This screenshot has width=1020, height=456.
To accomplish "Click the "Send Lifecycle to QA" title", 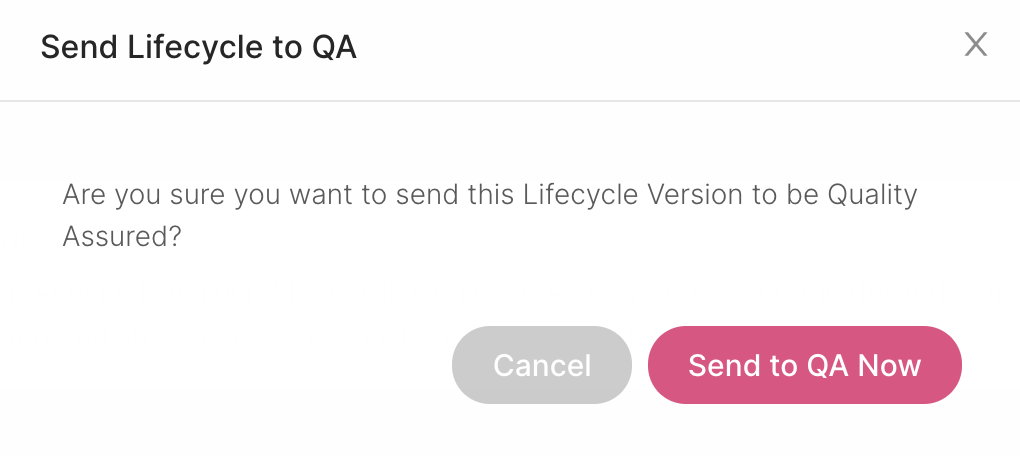I will tap(198, 48).
